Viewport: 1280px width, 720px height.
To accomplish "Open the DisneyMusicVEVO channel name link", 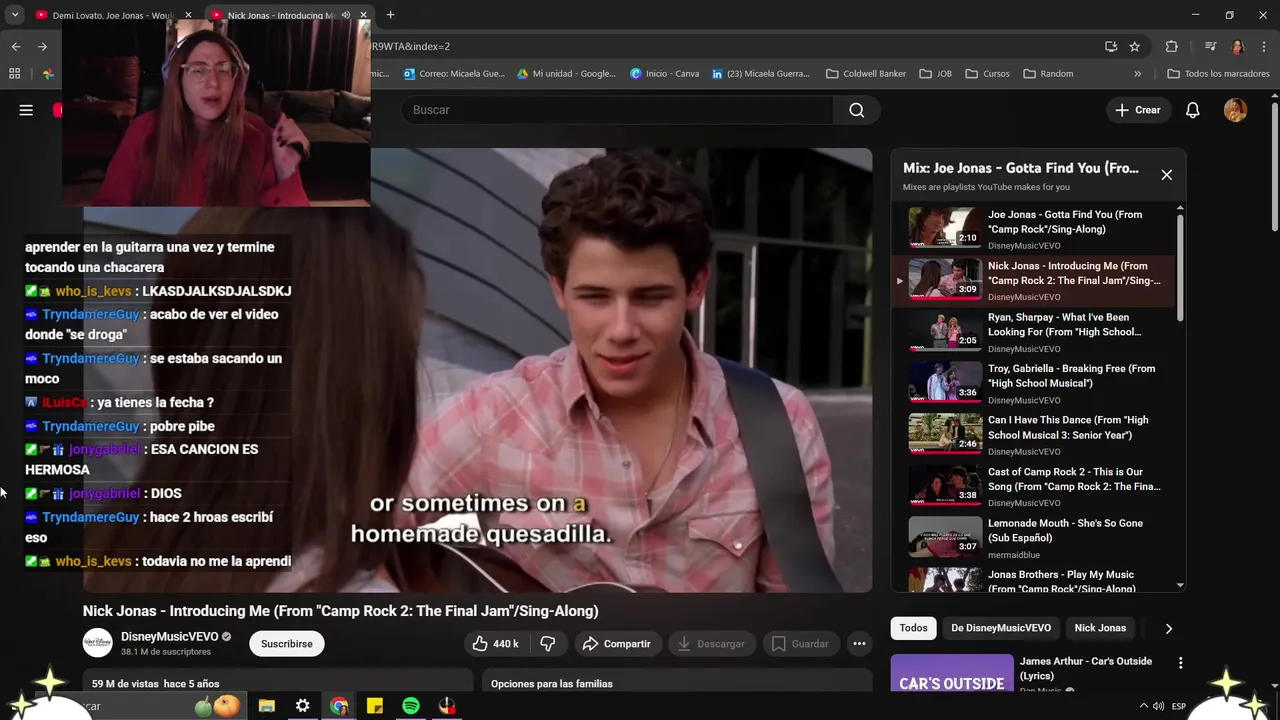I will (x=169, y=637).
